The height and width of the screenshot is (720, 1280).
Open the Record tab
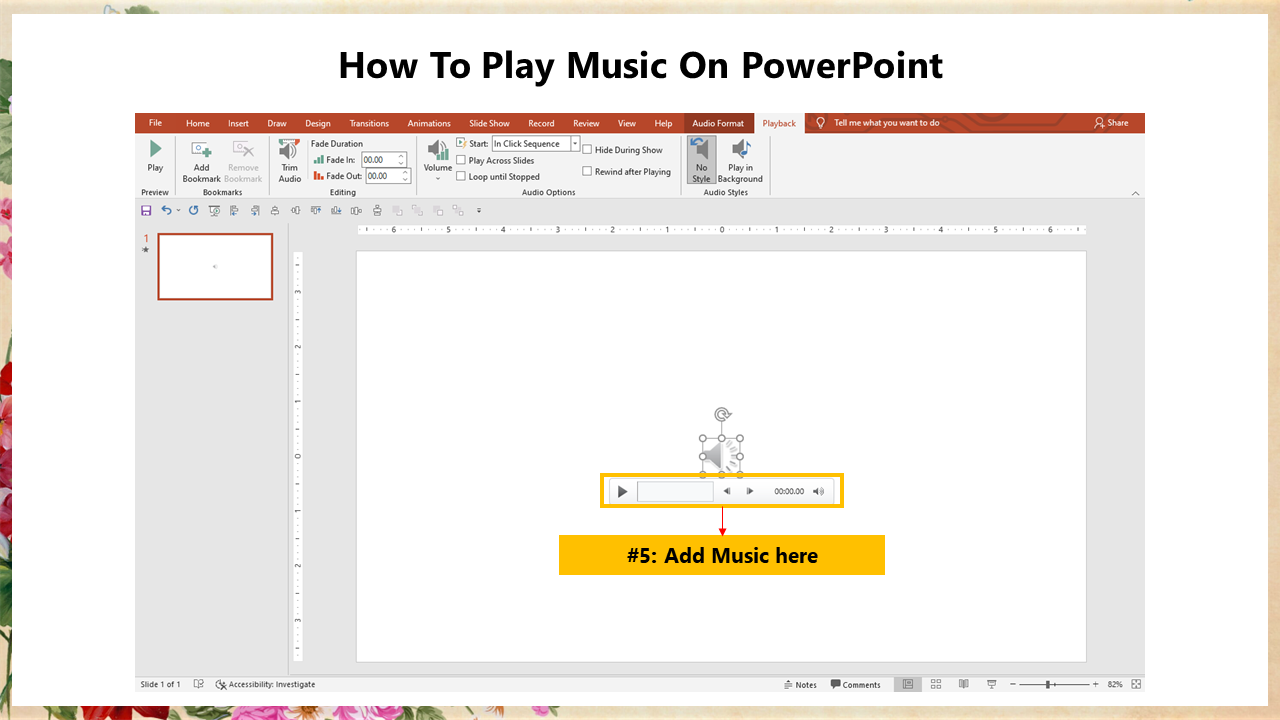pos(541,123)
